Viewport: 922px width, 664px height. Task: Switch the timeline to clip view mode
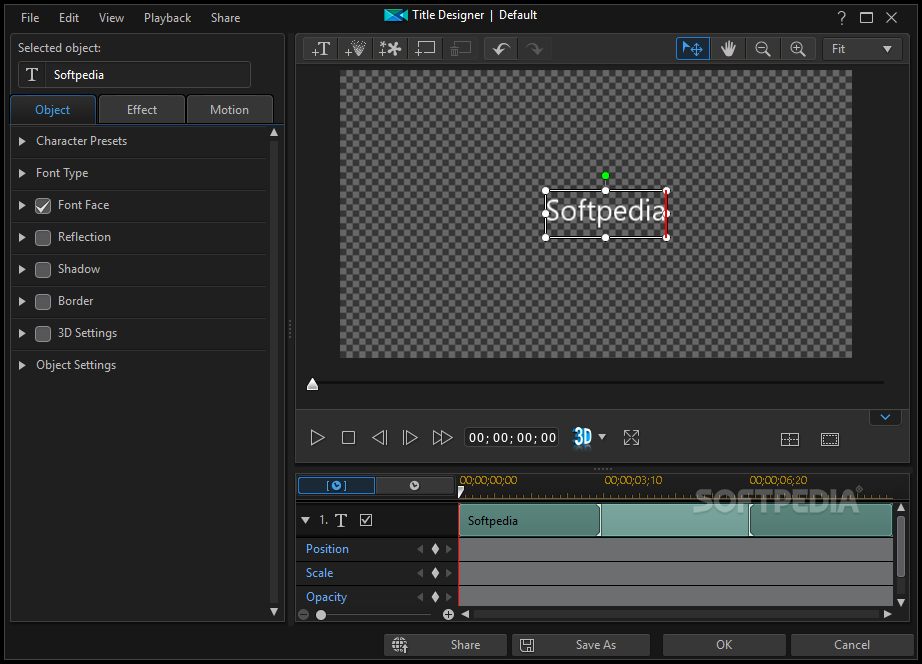[x=336, y=485]
